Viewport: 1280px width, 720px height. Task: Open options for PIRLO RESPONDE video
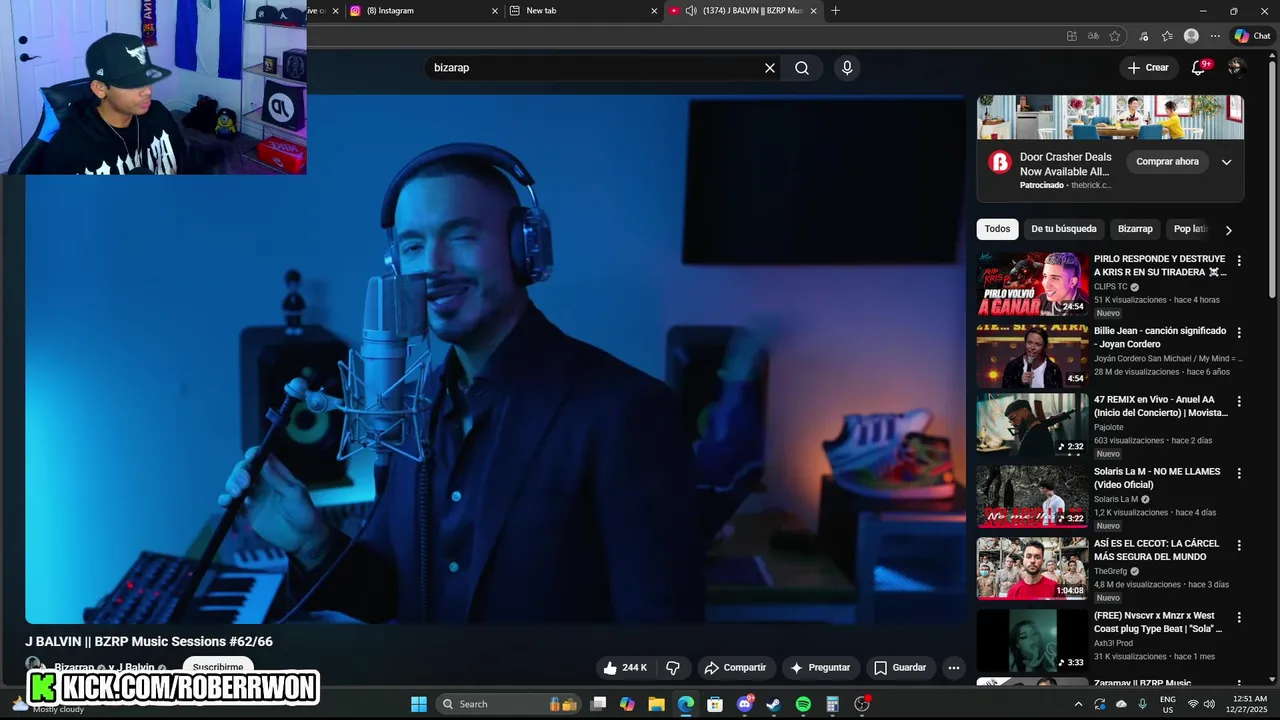tap(1239, 260)
